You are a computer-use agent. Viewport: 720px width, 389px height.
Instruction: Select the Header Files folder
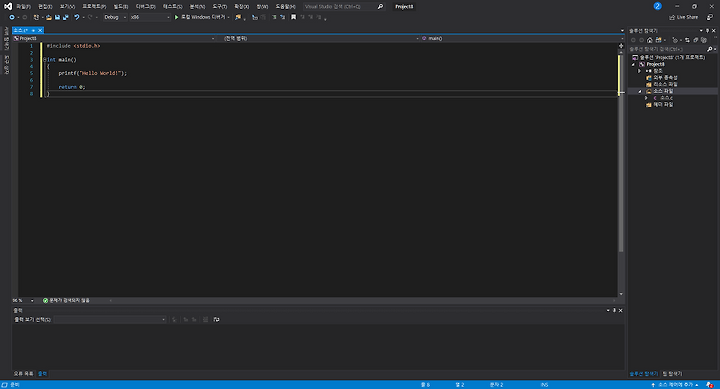[x=663, y=105]
